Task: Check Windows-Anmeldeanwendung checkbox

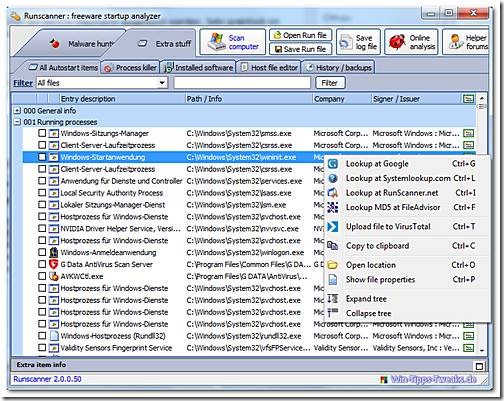Action: [42, 252]
